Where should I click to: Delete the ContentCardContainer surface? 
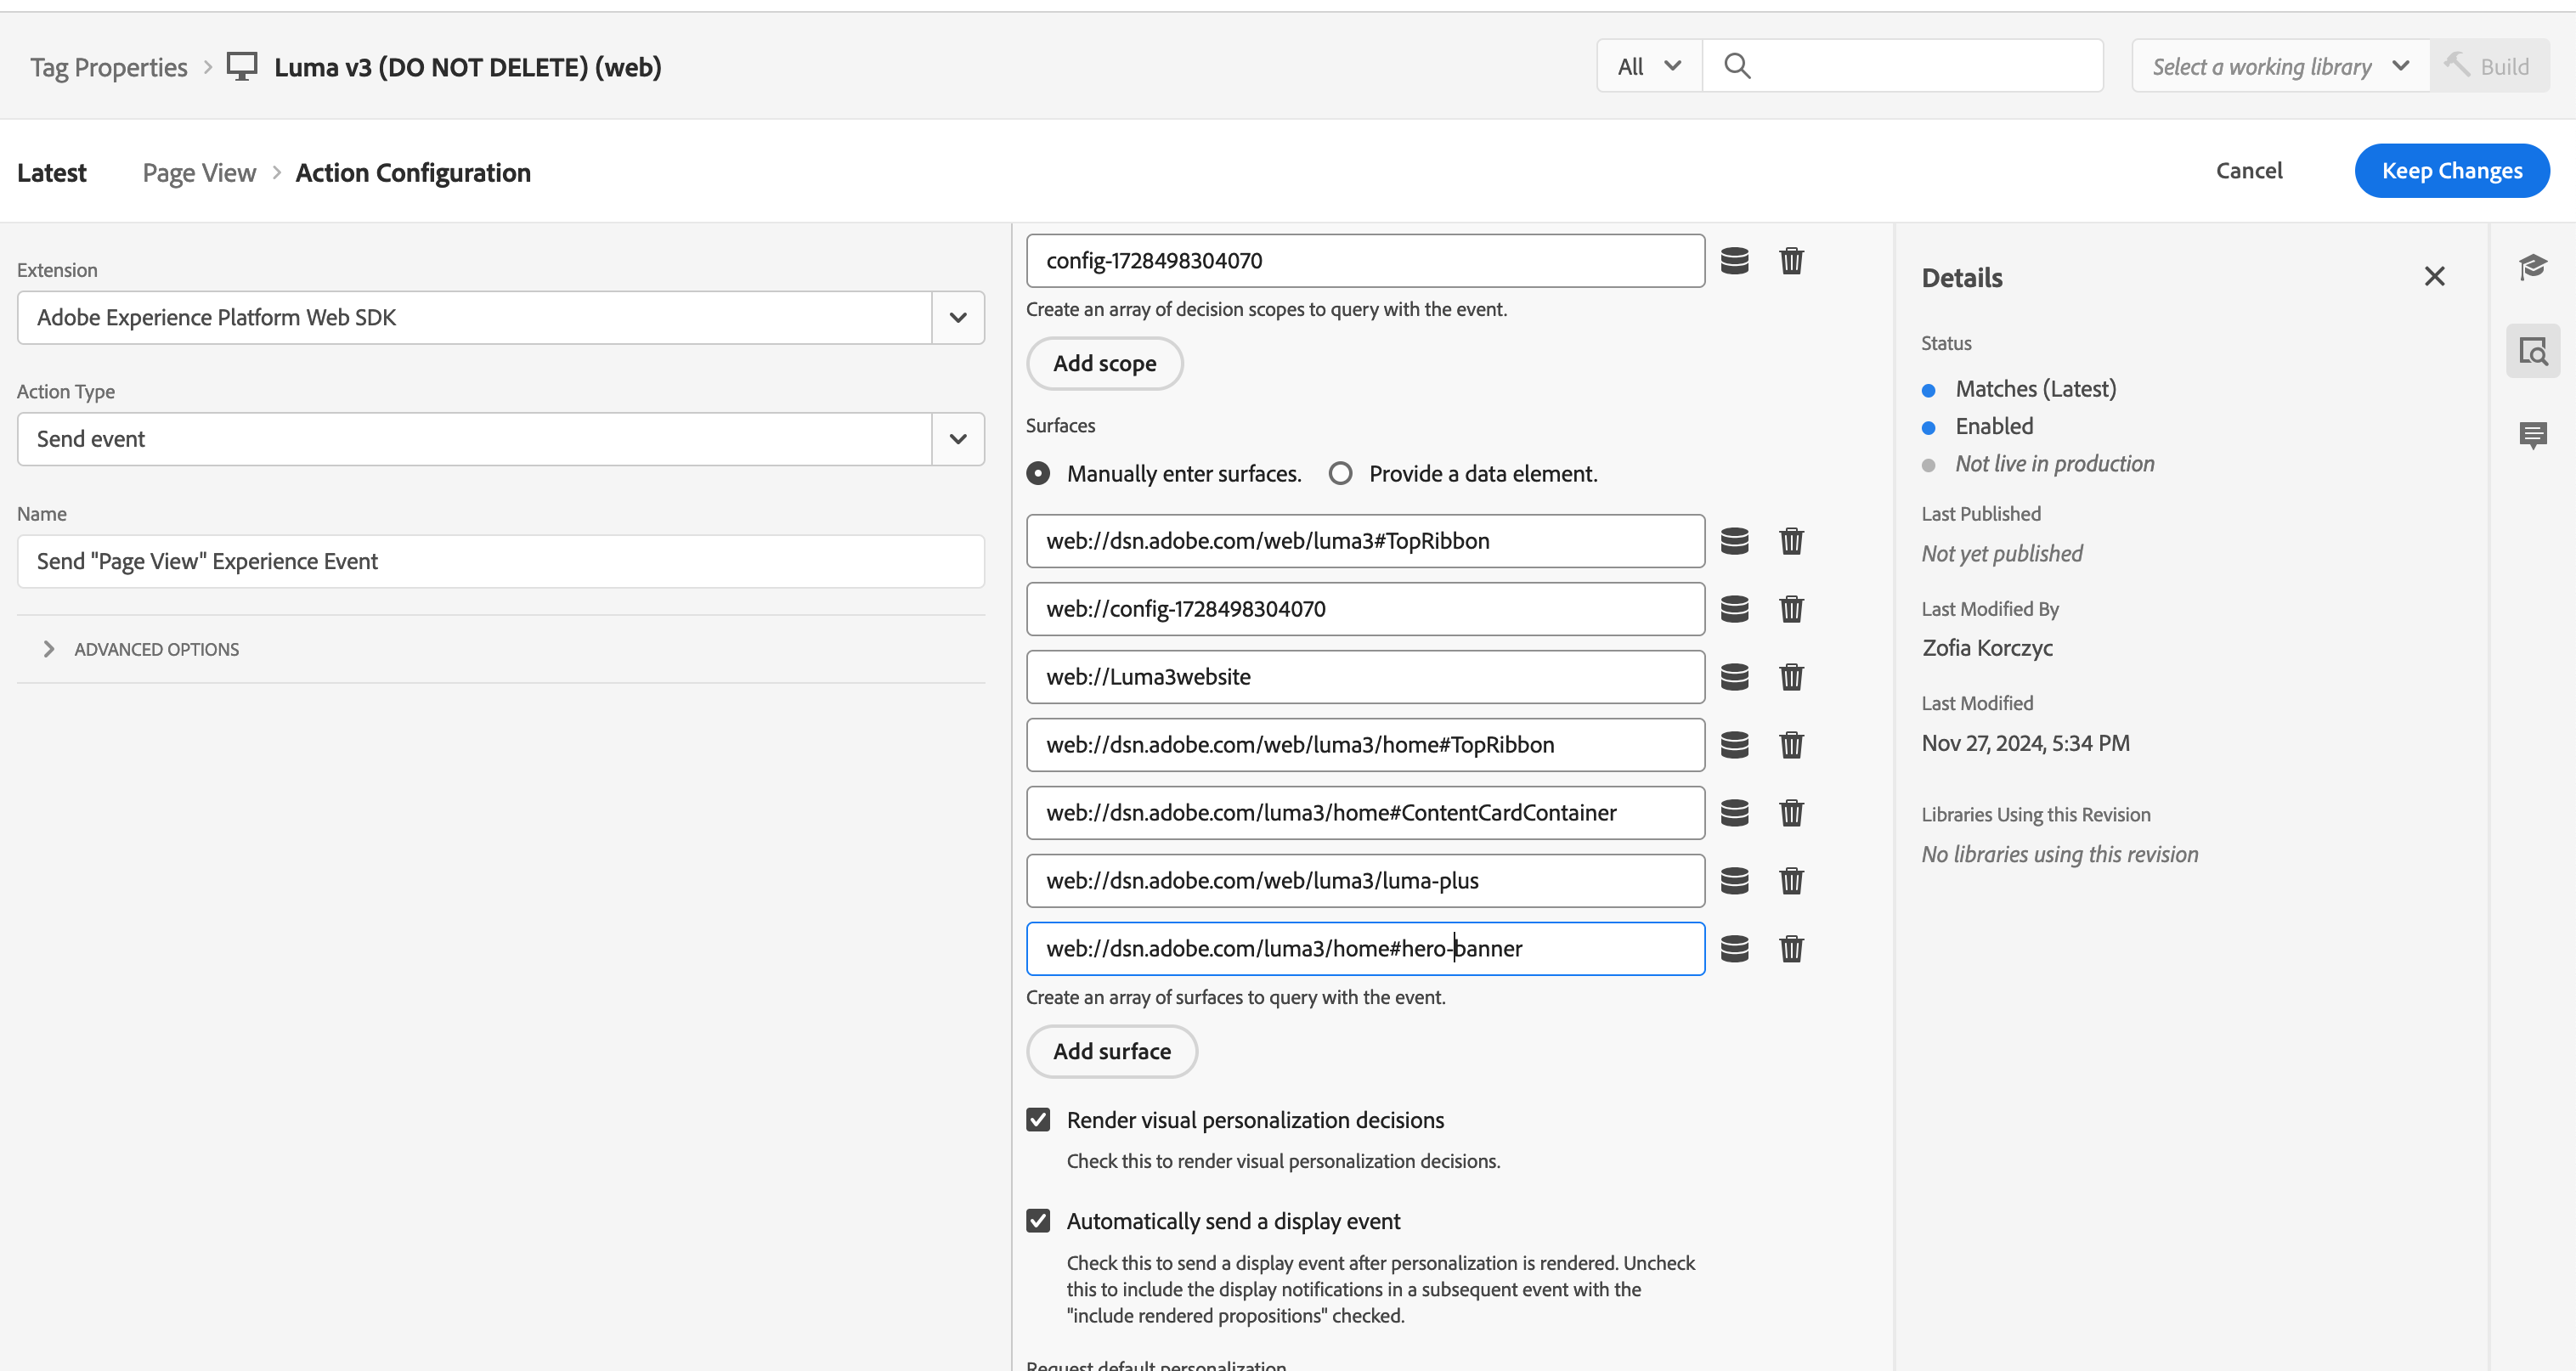tap(1791, 813)
